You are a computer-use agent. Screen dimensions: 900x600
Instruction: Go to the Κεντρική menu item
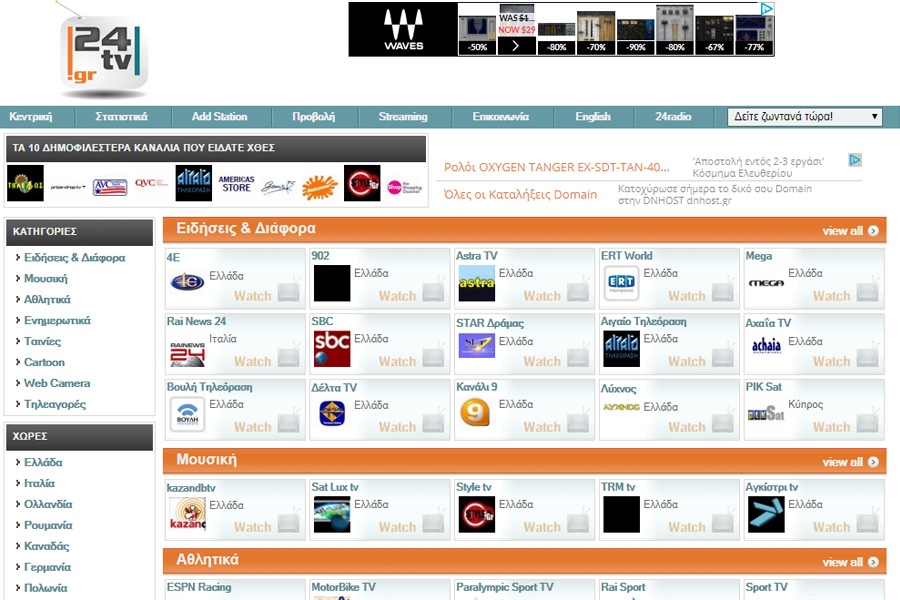tap(31, 117)
